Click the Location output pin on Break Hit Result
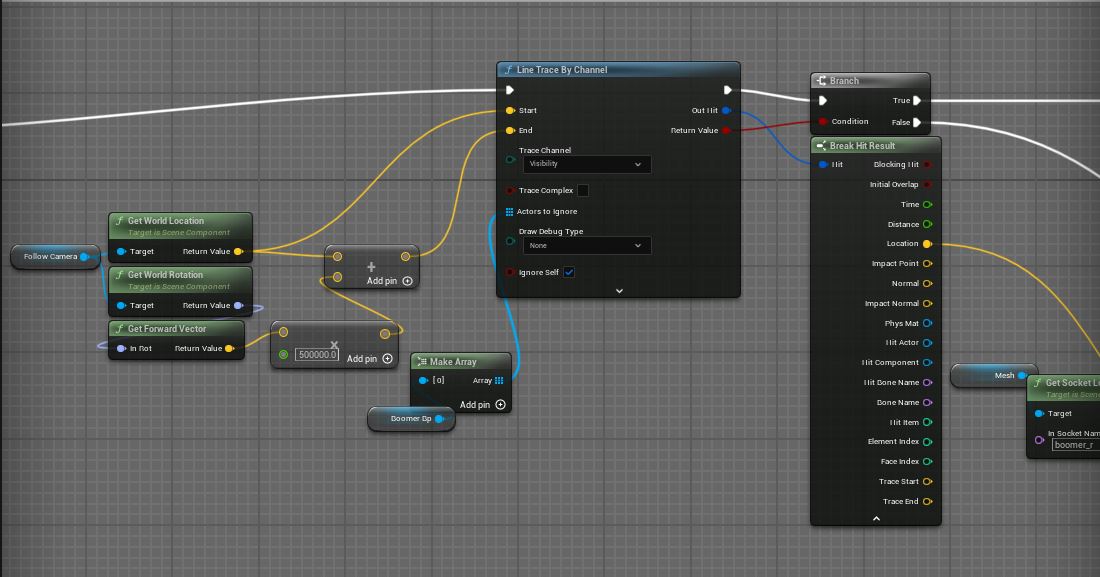The image size is (1100, 577). (927, 244)
